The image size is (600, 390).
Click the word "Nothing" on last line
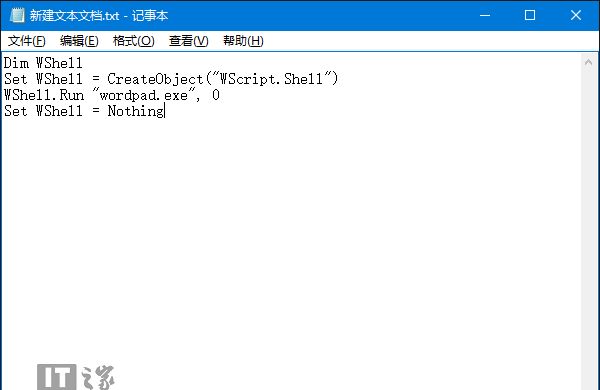(136, 111)
